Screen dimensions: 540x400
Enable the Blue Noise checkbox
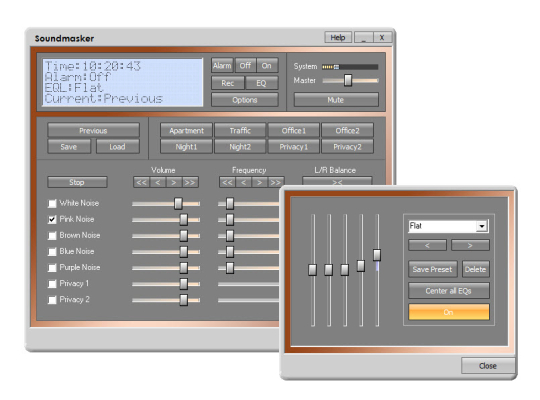point(52,252)
